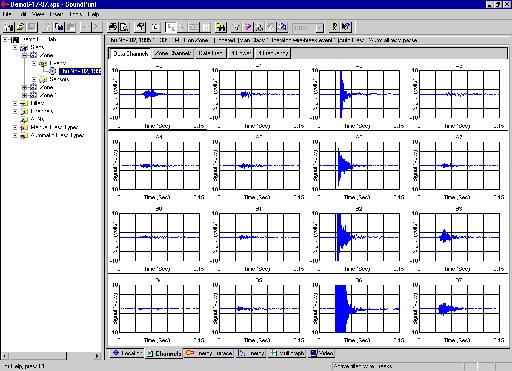Click the New document toolbar icon
This screenshot has width=512, height=371.
[x=9, y=27]
